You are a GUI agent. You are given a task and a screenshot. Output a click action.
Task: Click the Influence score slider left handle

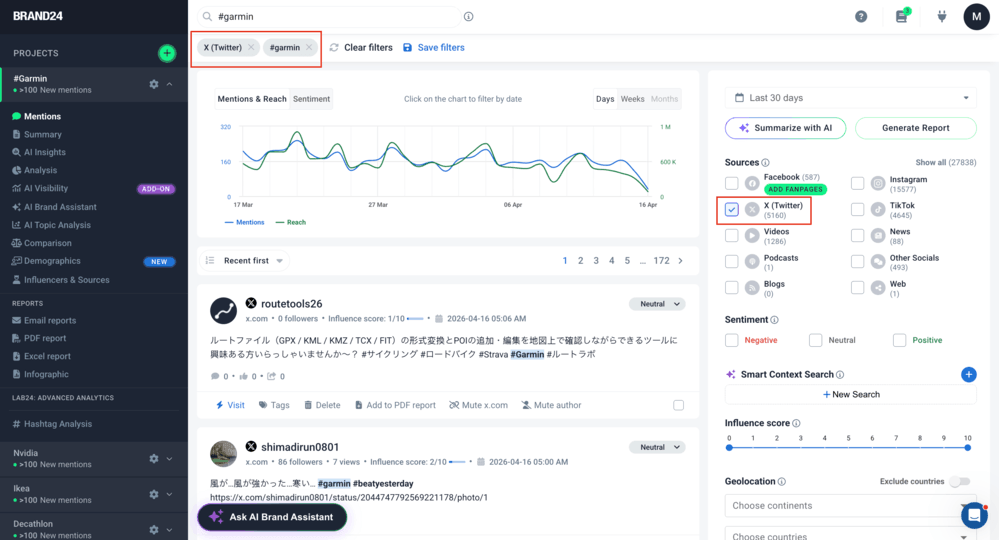(x=729, y=448)
